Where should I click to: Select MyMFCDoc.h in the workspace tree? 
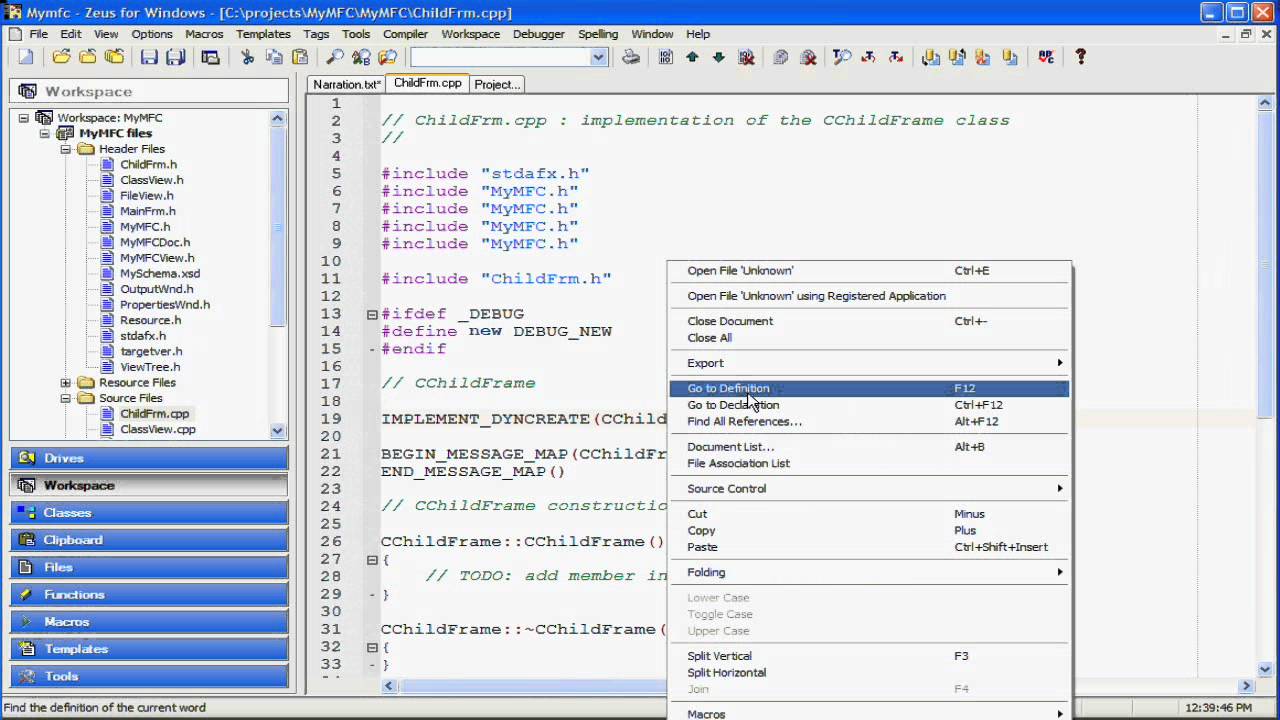pyautogui.click(x=155, y=242)
